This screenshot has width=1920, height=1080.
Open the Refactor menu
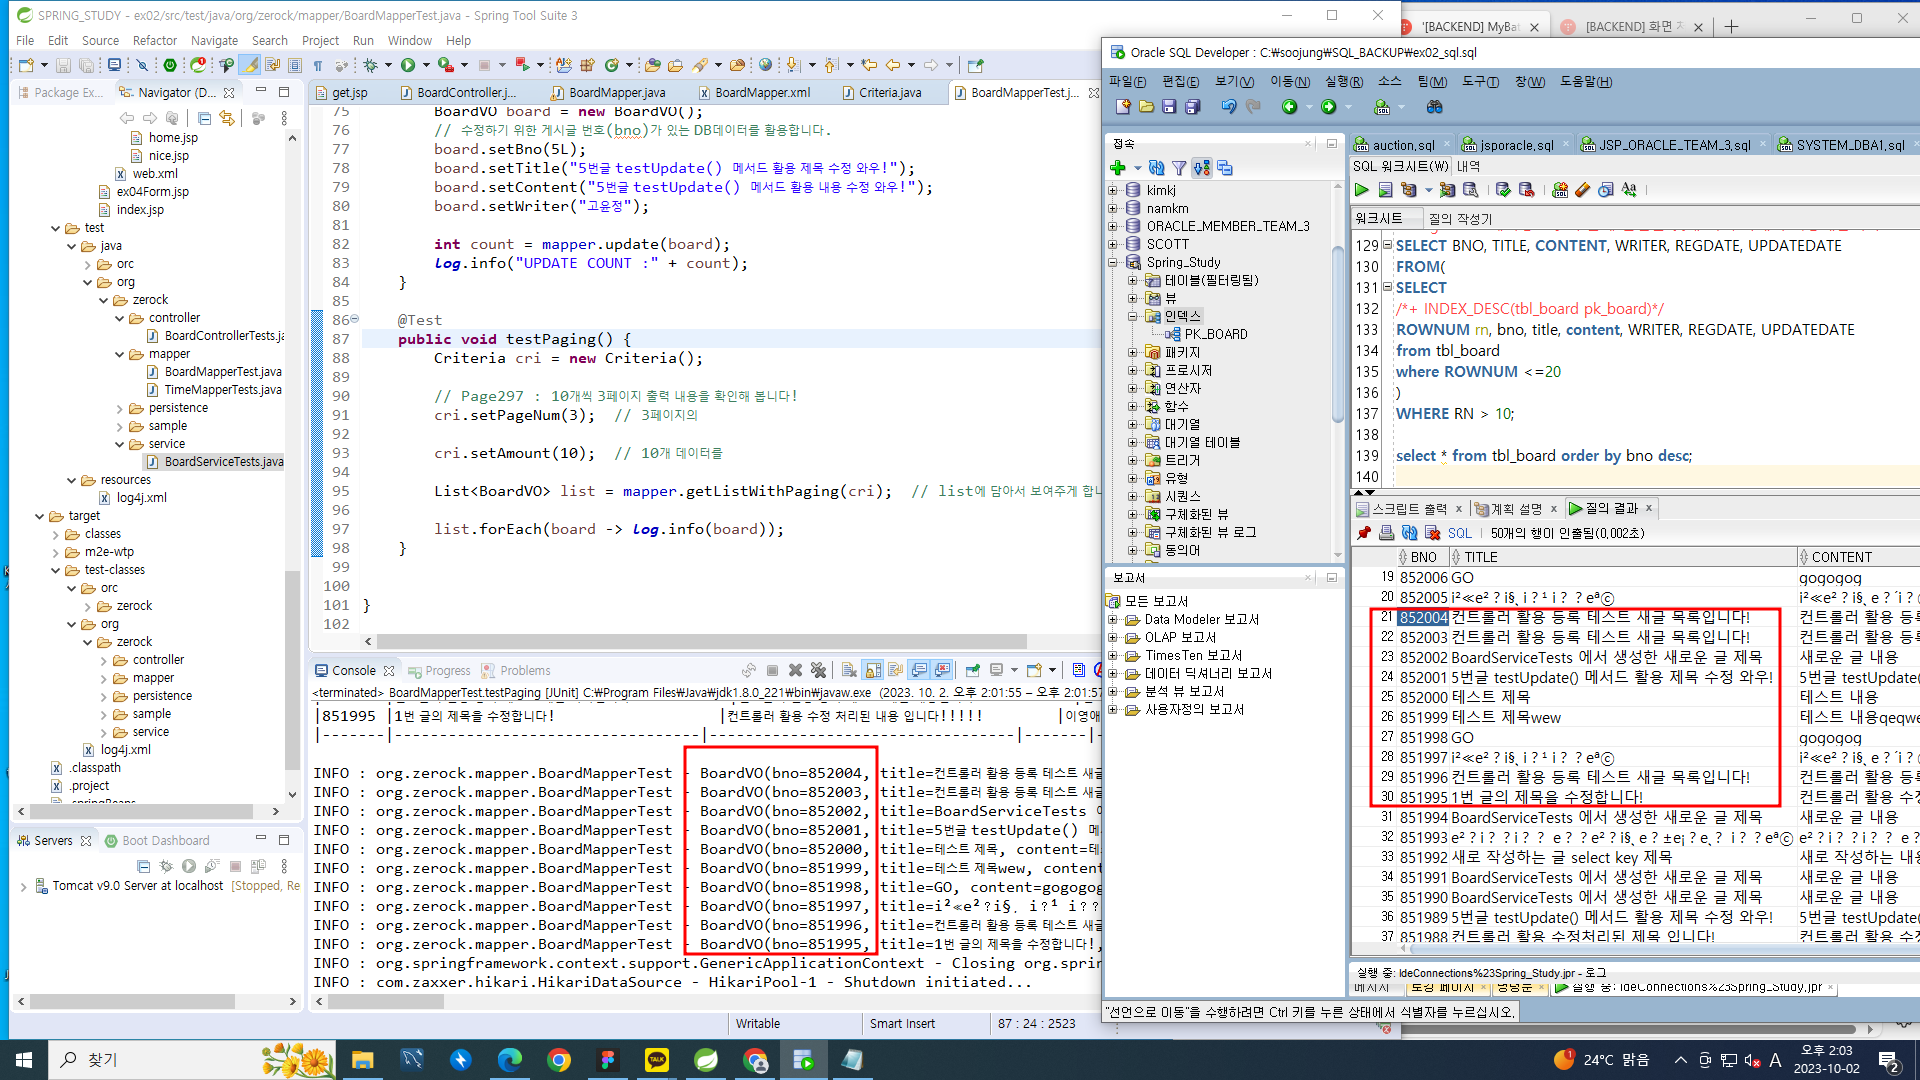pyautogui.click(x=154, y=41)
